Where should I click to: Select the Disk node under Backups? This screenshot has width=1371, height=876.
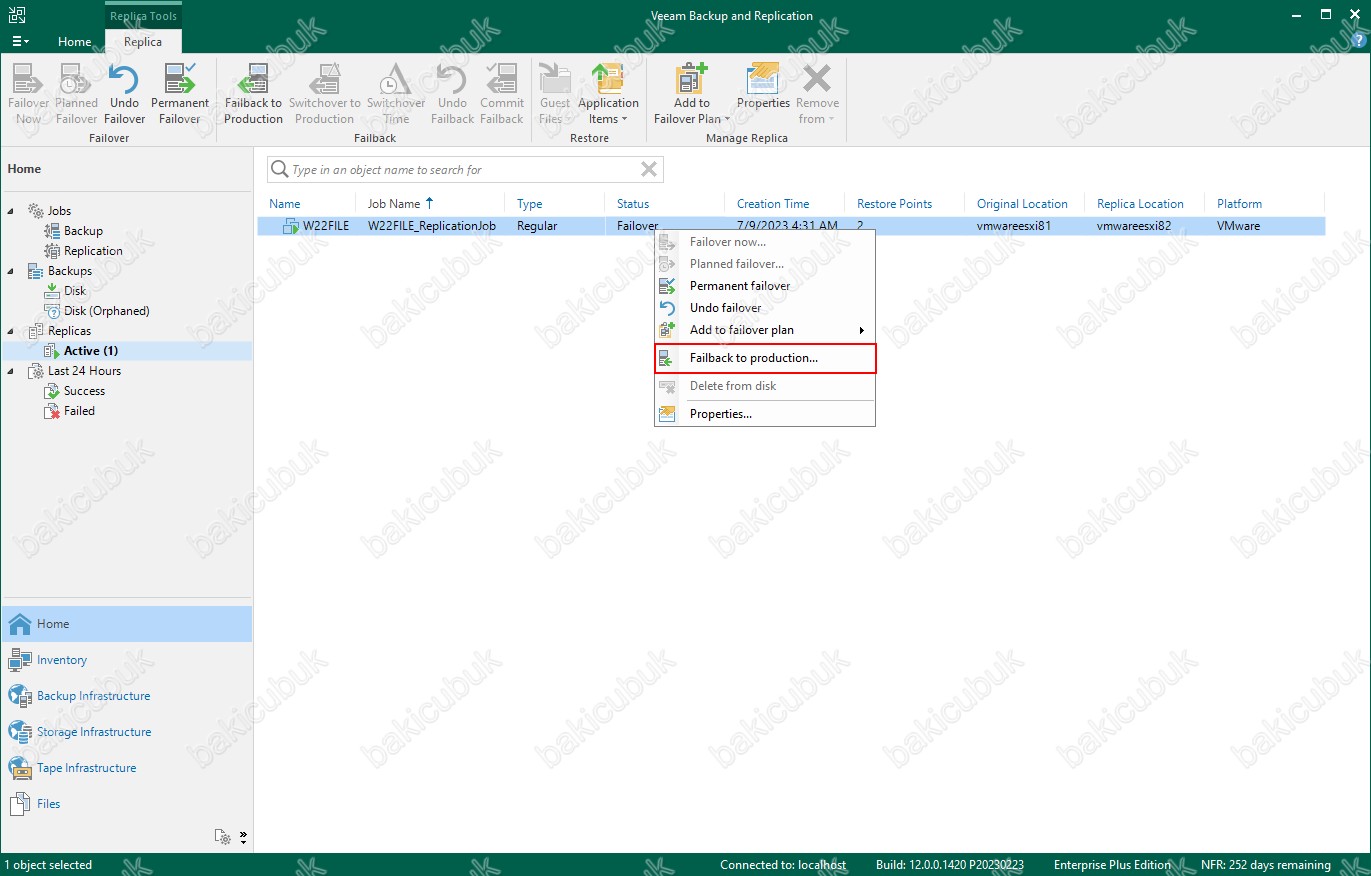[x=75, y=291]
